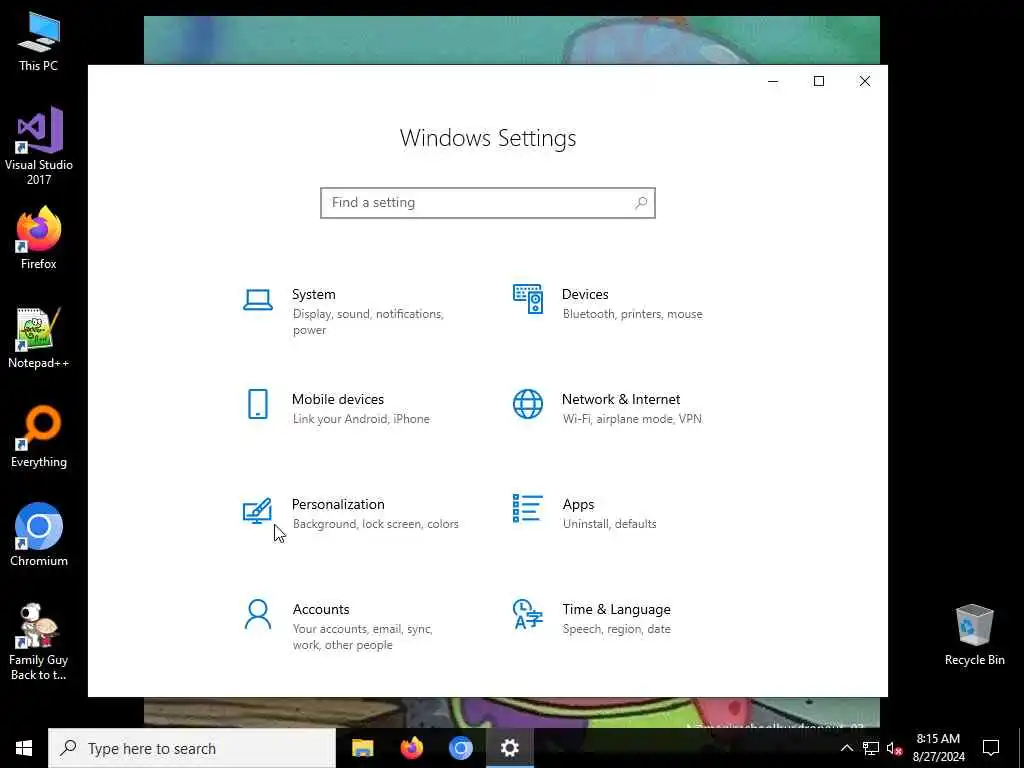
Task: Click the Find a setting search box
Action: point(488,202)
